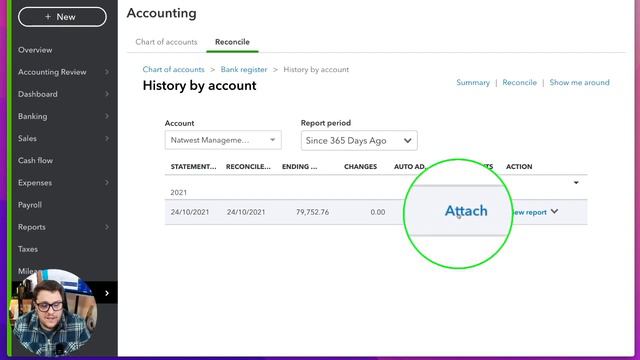Open Payroll in sidebar
640x360 pixels.
point(30,204)
